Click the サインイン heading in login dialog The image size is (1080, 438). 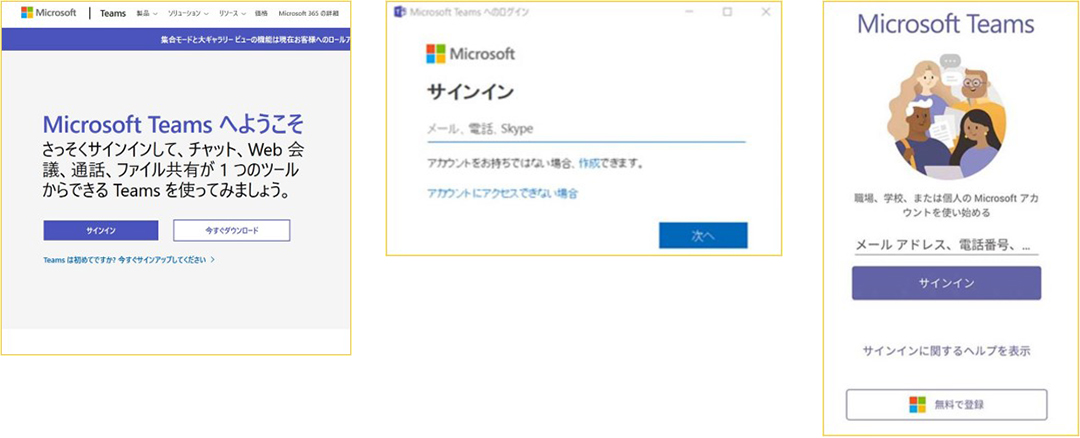click(470, 92)
